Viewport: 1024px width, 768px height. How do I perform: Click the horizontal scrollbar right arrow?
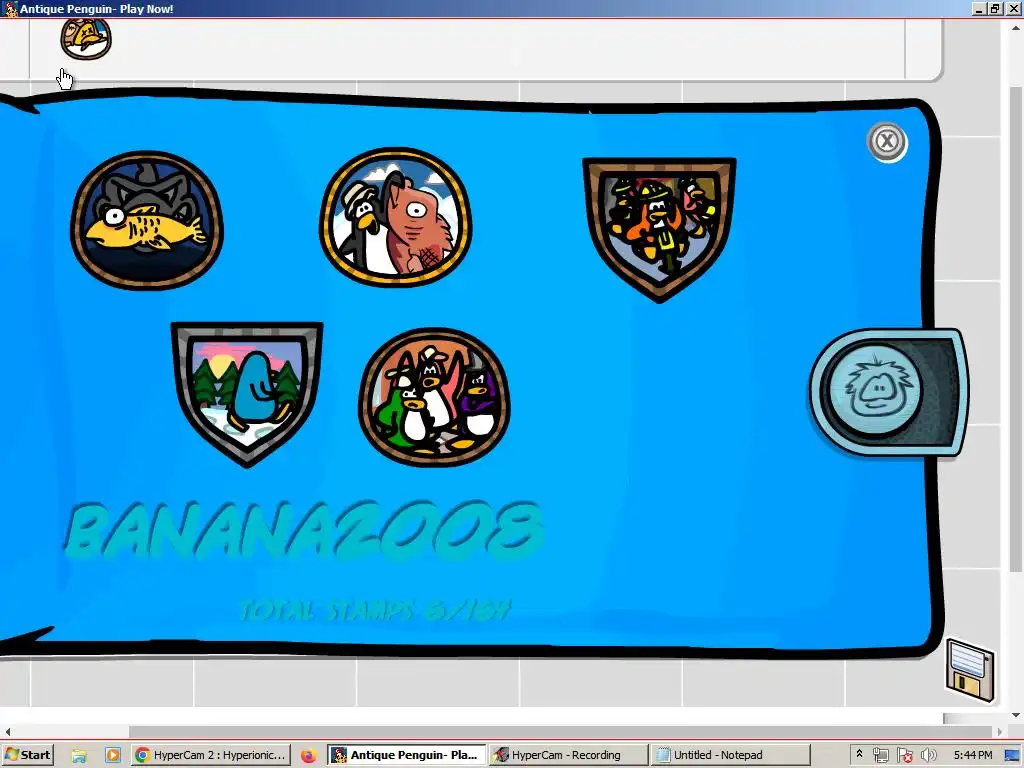point(1000,731)
